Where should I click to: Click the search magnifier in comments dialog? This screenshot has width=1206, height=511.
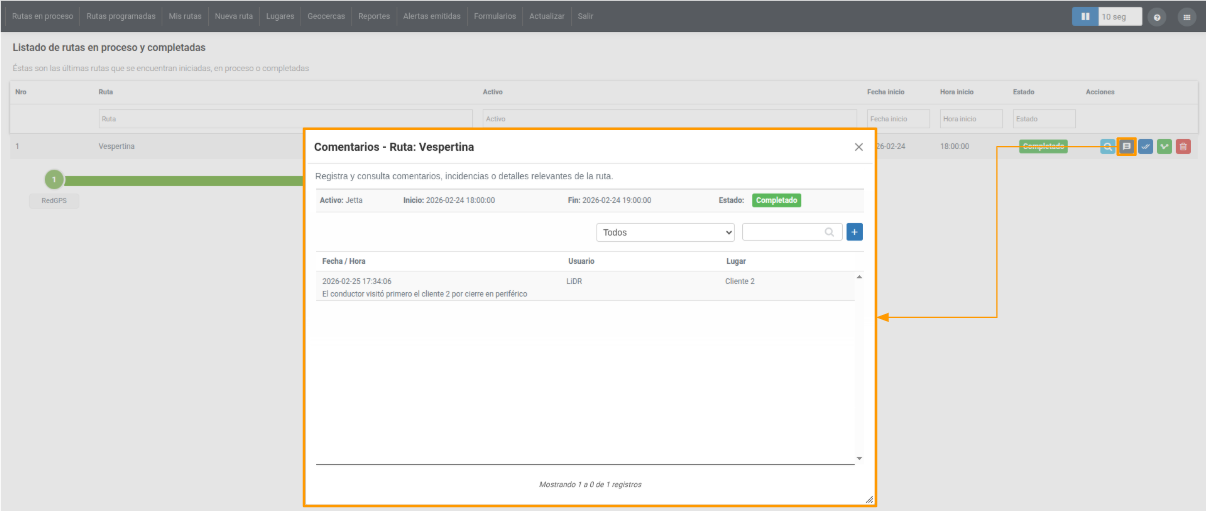coord(829,232)
